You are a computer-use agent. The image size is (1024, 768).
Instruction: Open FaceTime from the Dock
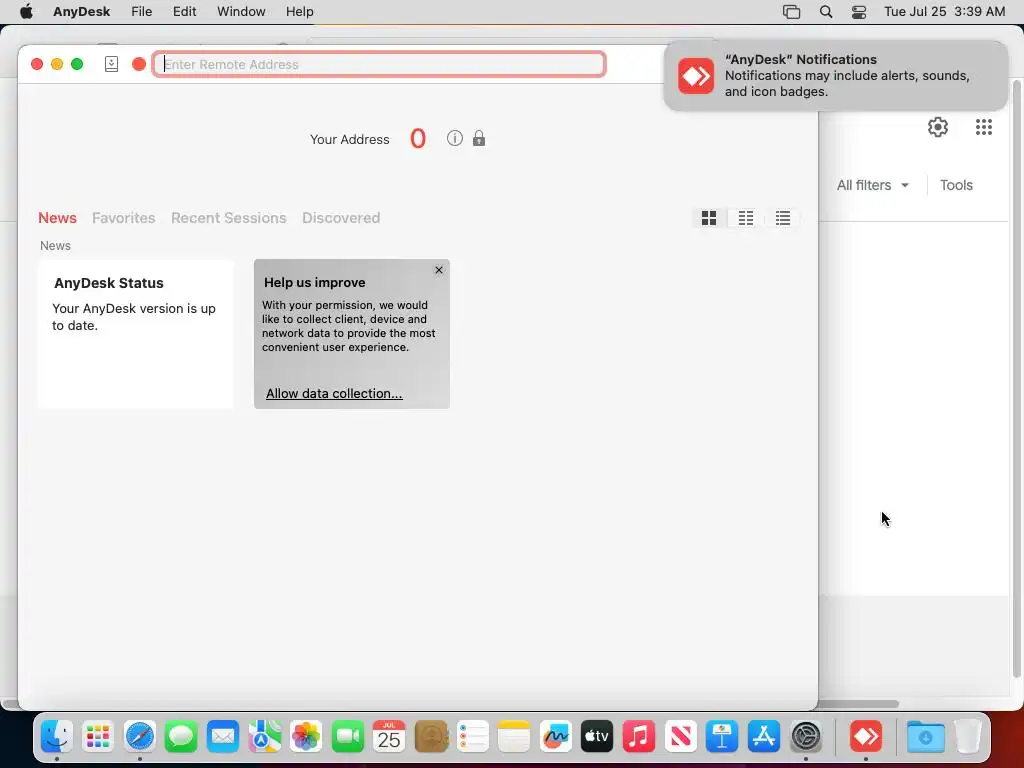click(347, 737)
